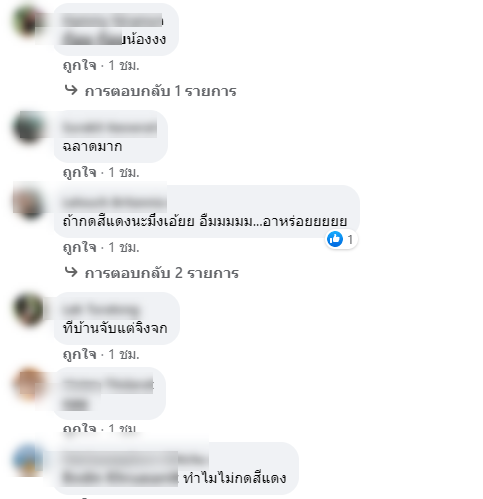Click the reaction count number 1

[350, 239]
